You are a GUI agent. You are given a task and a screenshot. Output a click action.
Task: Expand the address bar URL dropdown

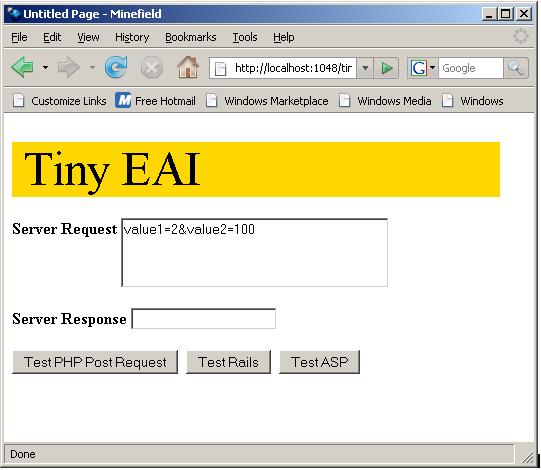[365, 68]
